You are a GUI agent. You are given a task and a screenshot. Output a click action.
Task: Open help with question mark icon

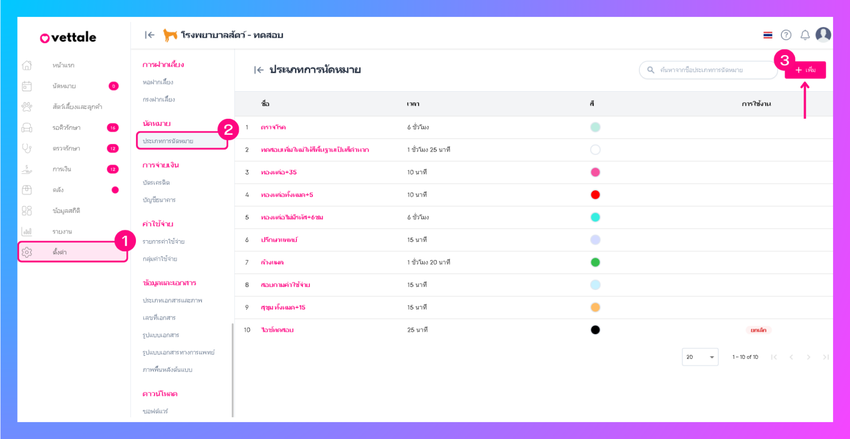(786, 35)
